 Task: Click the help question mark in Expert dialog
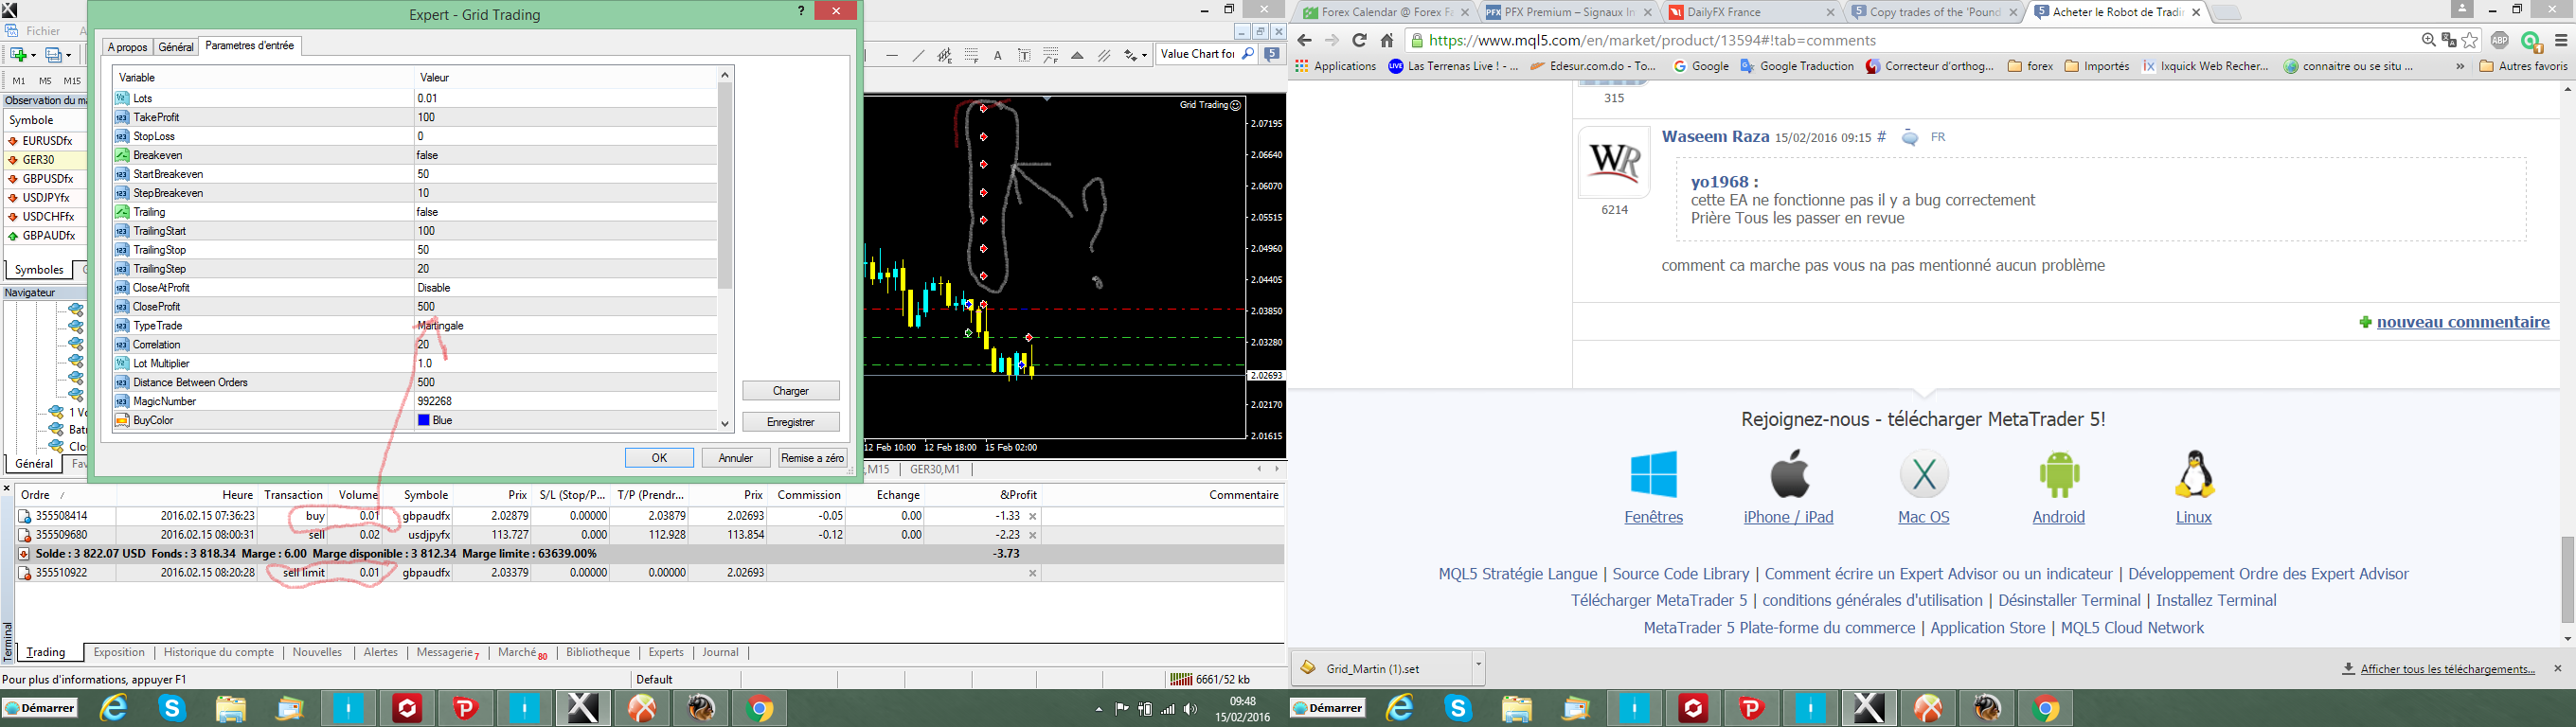coord(801,11)
